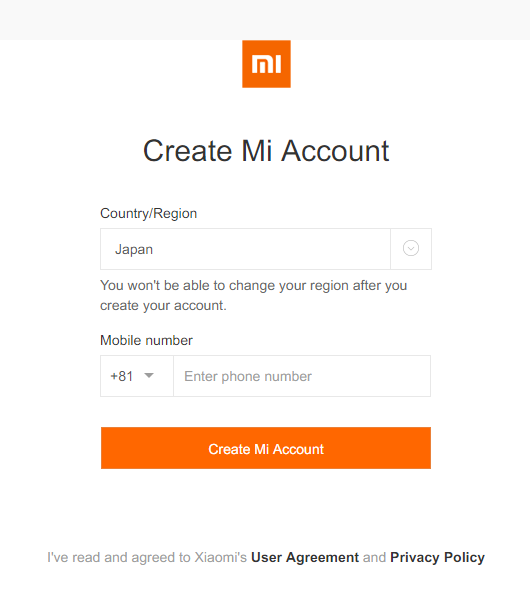530x605 pixels.
Task: Click the orange Create Mi Account button
Action: [266, 448]
